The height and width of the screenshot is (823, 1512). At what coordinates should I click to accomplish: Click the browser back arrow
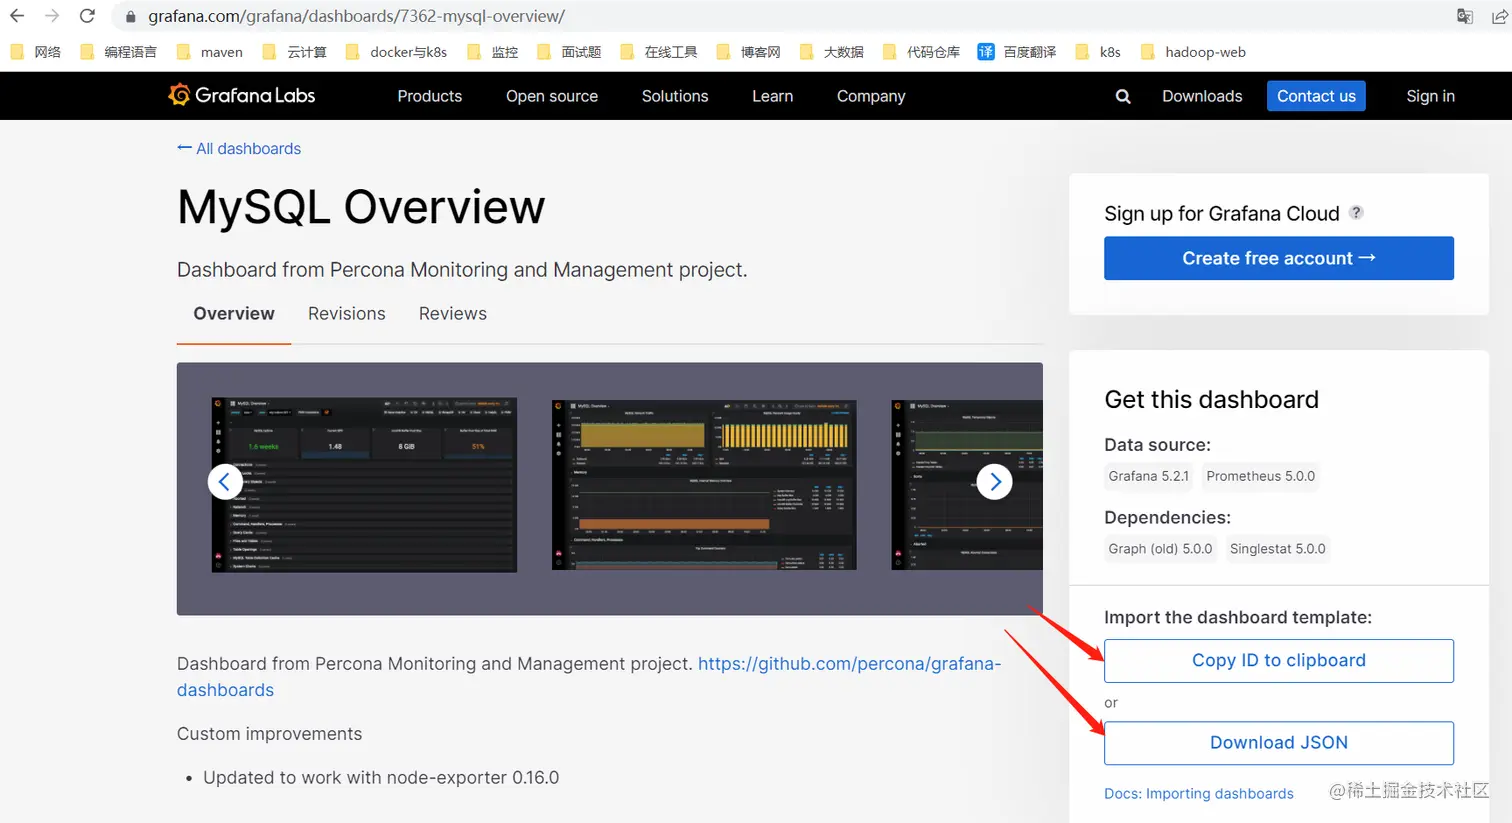[x=17, y=16]
